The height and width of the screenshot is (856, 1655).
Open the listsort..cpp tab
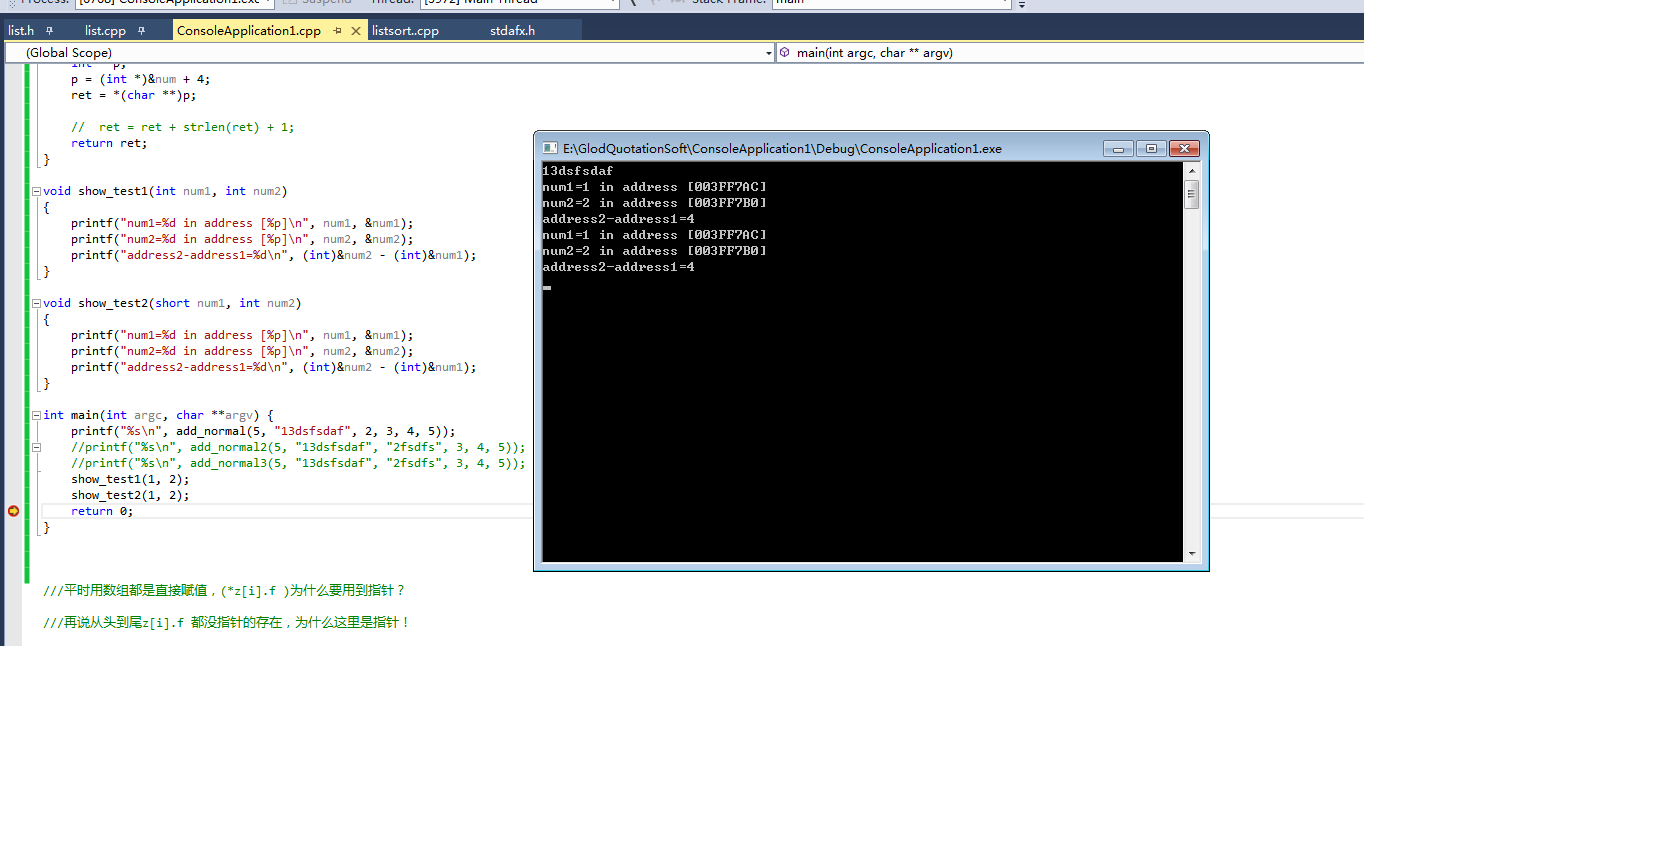(405, 31)
